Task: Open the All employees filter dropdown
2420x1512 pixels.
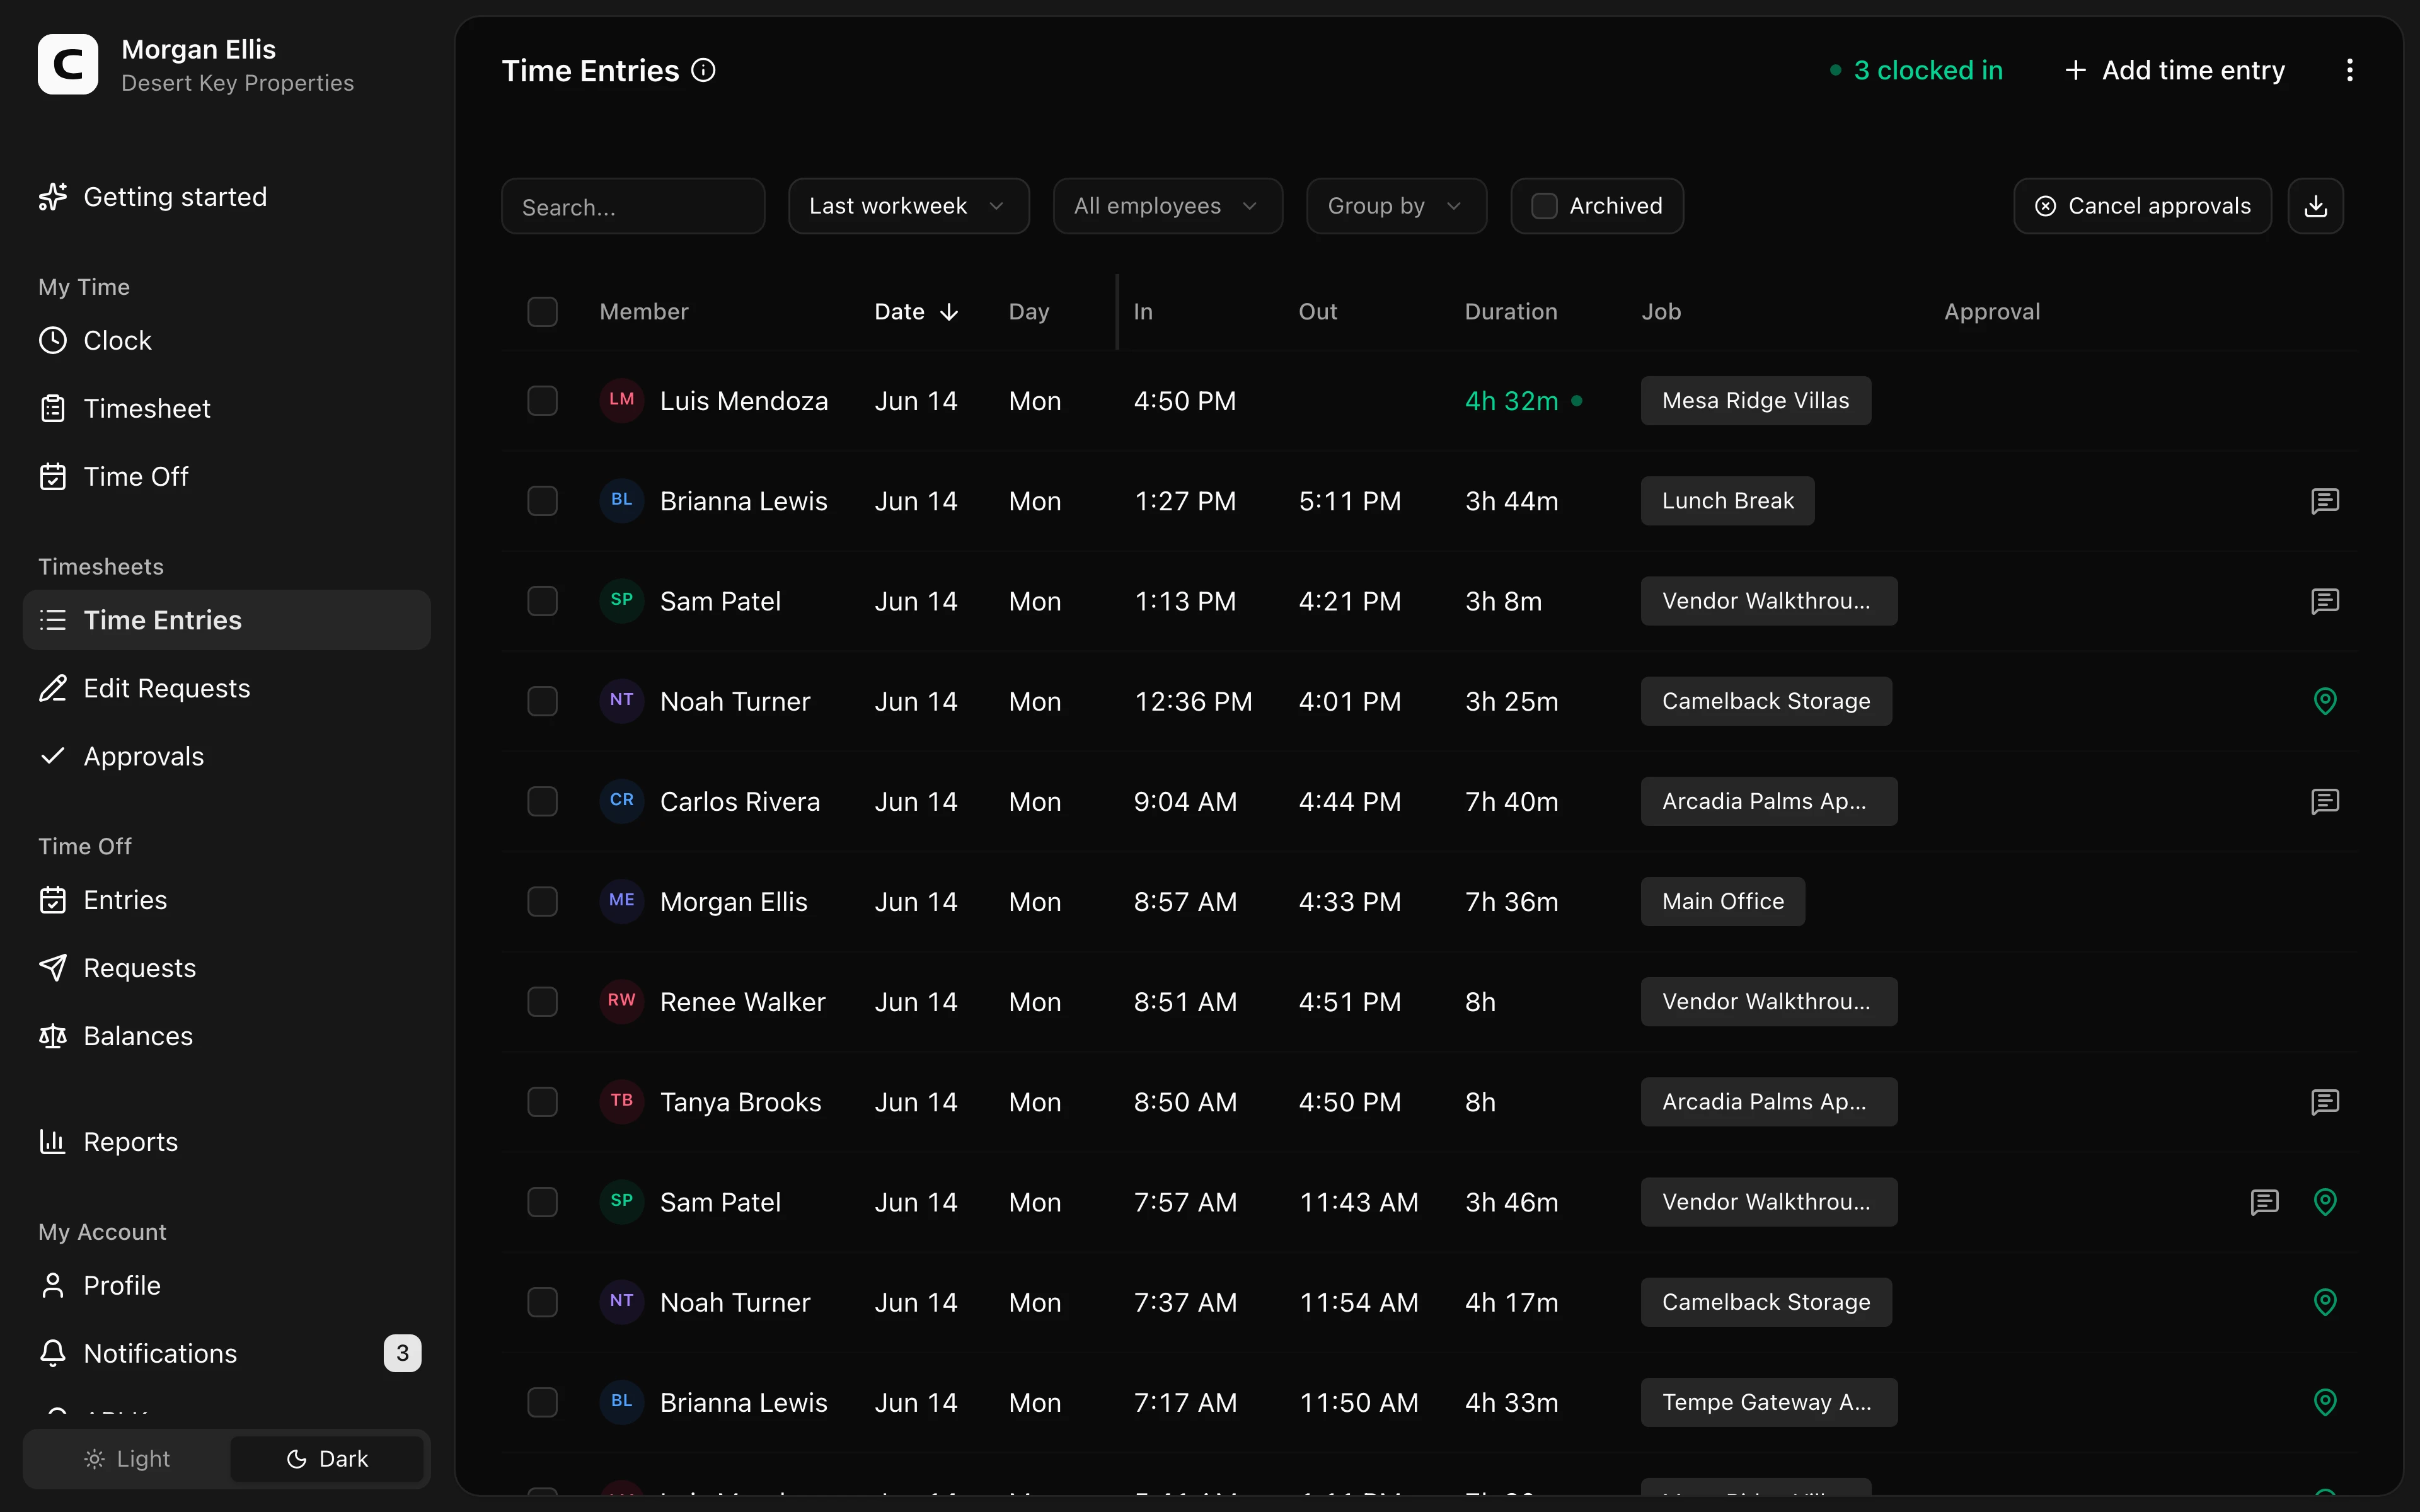Action: (x=1167, y=206)
